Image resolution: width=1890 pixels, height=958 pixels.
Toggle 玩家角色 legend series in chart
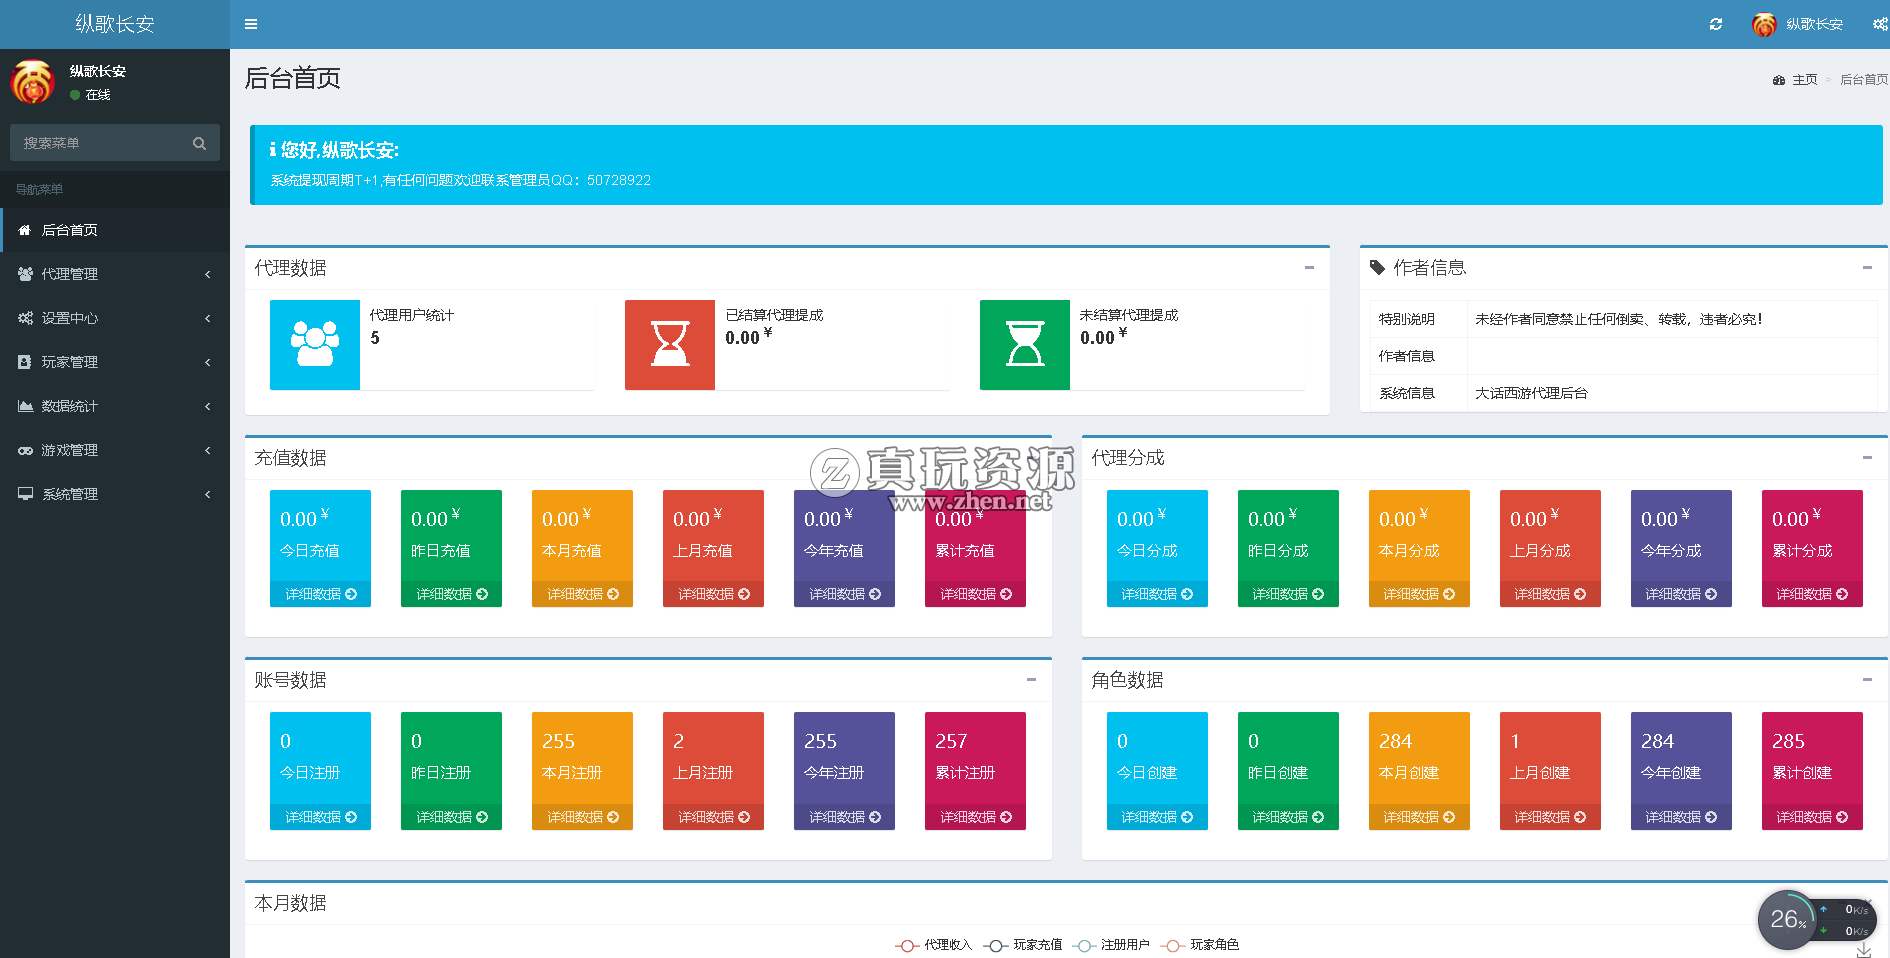tap(1200, 945)
